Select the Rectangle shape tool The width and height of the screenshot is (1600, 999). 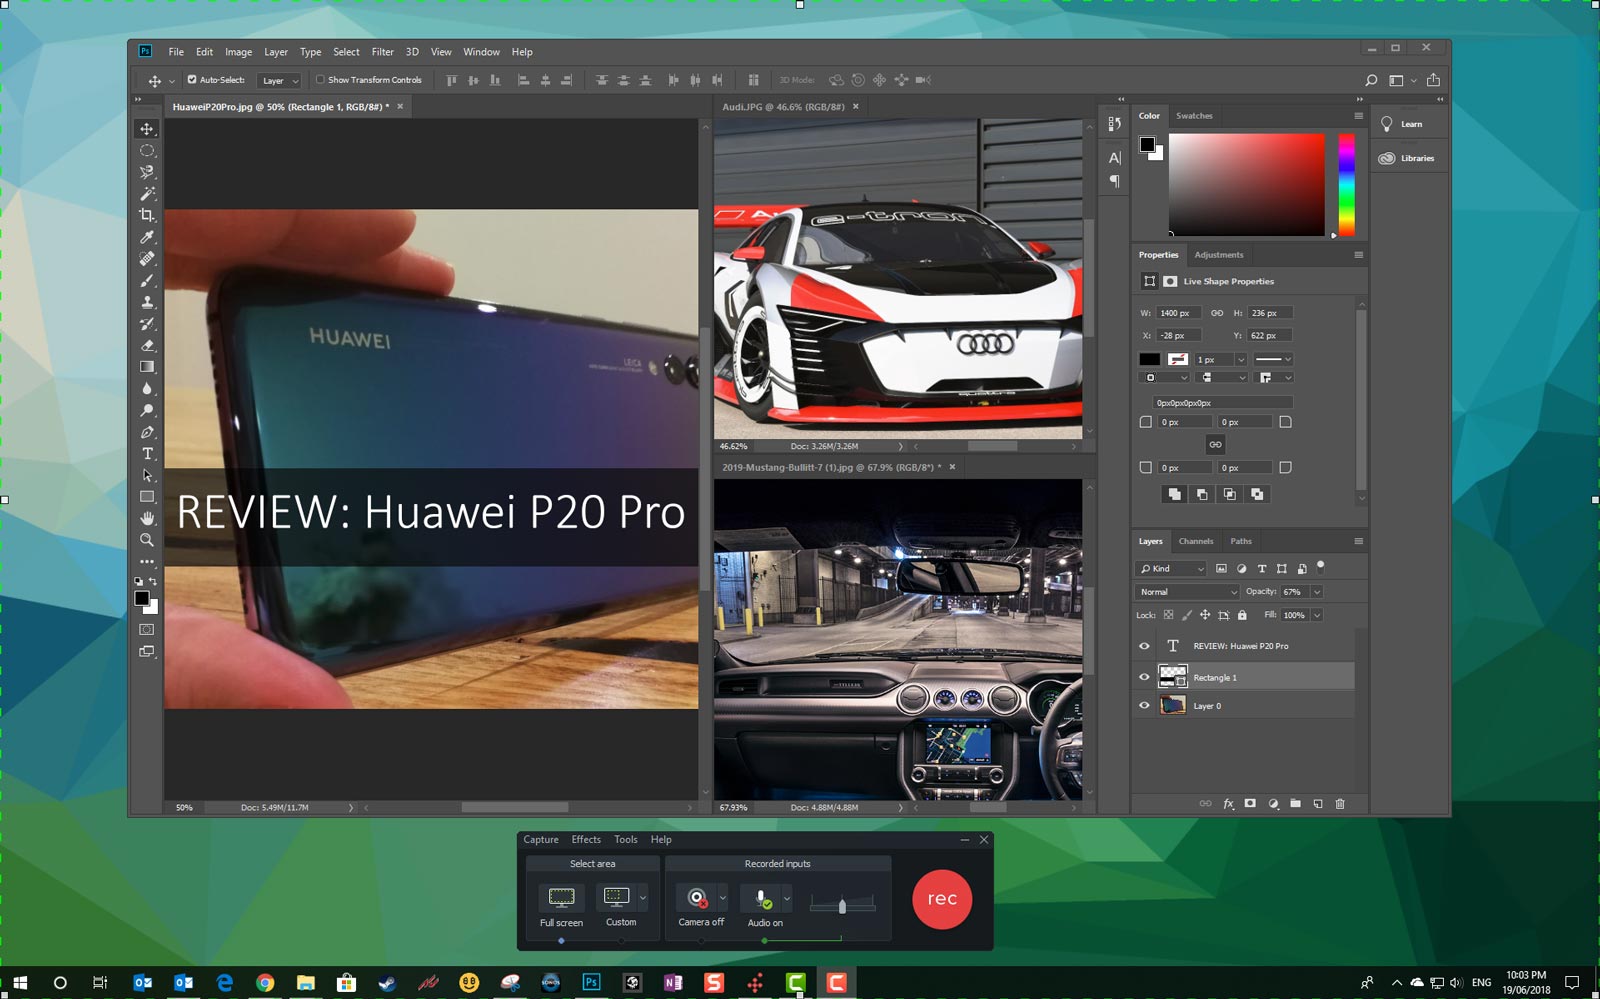tap(147, 497)
